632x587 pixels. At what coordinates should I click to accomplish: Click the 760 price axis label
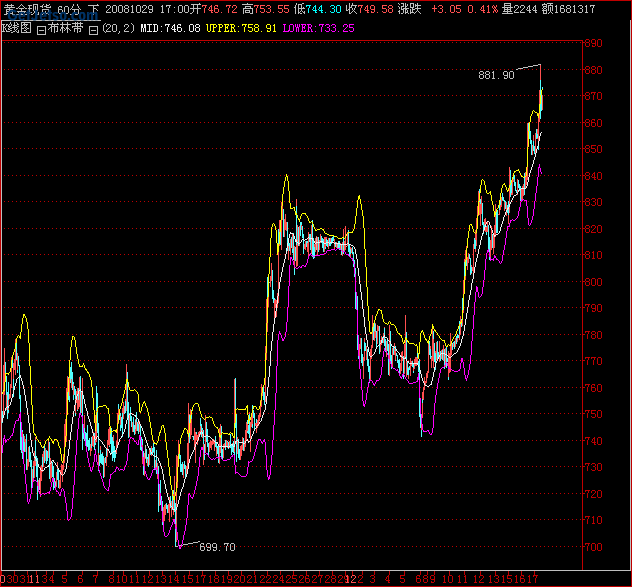pyautogui.click(x=594, y=388)
